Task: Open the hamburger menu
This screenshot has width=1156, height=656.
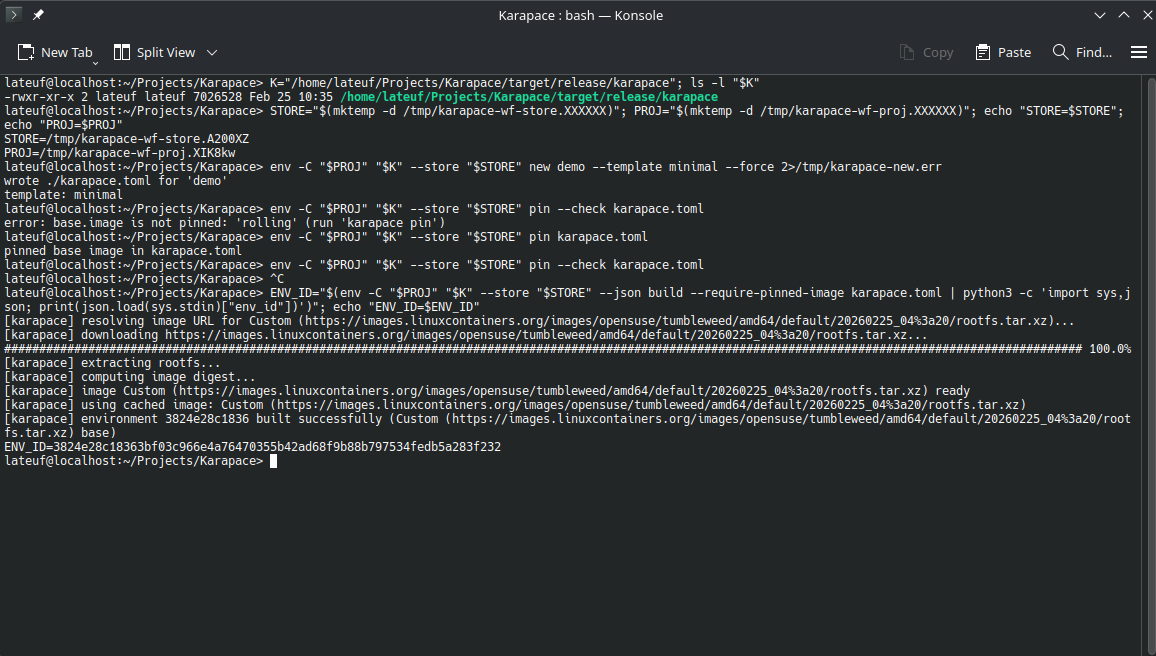Action: (x=1138, y=52)
